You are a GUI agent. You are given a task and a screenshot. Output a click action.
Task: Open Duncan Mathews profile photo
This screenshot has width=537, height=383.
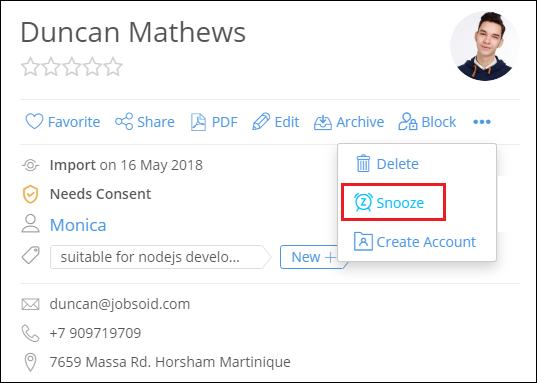pos(485,46)
